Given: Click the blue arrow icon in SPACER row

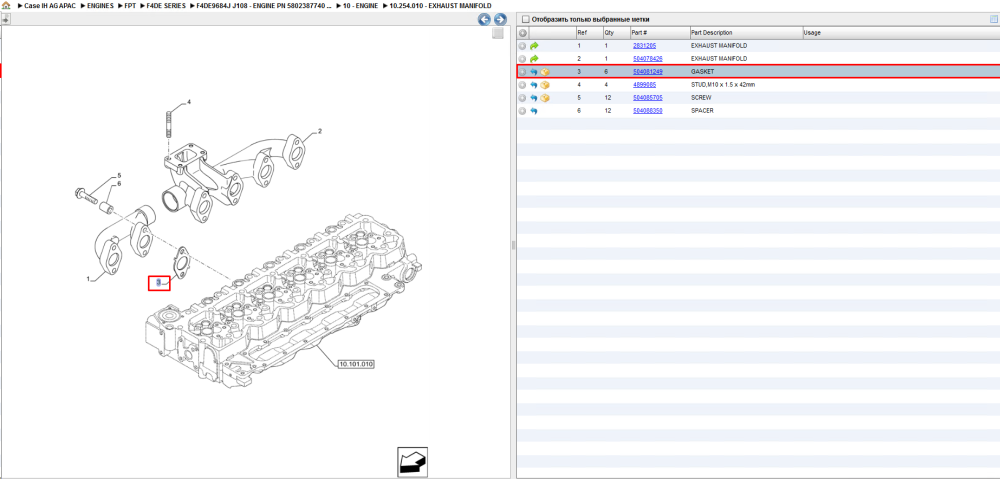Looking at the screenshot, I should pyautogui.click(x=534, y=111).
